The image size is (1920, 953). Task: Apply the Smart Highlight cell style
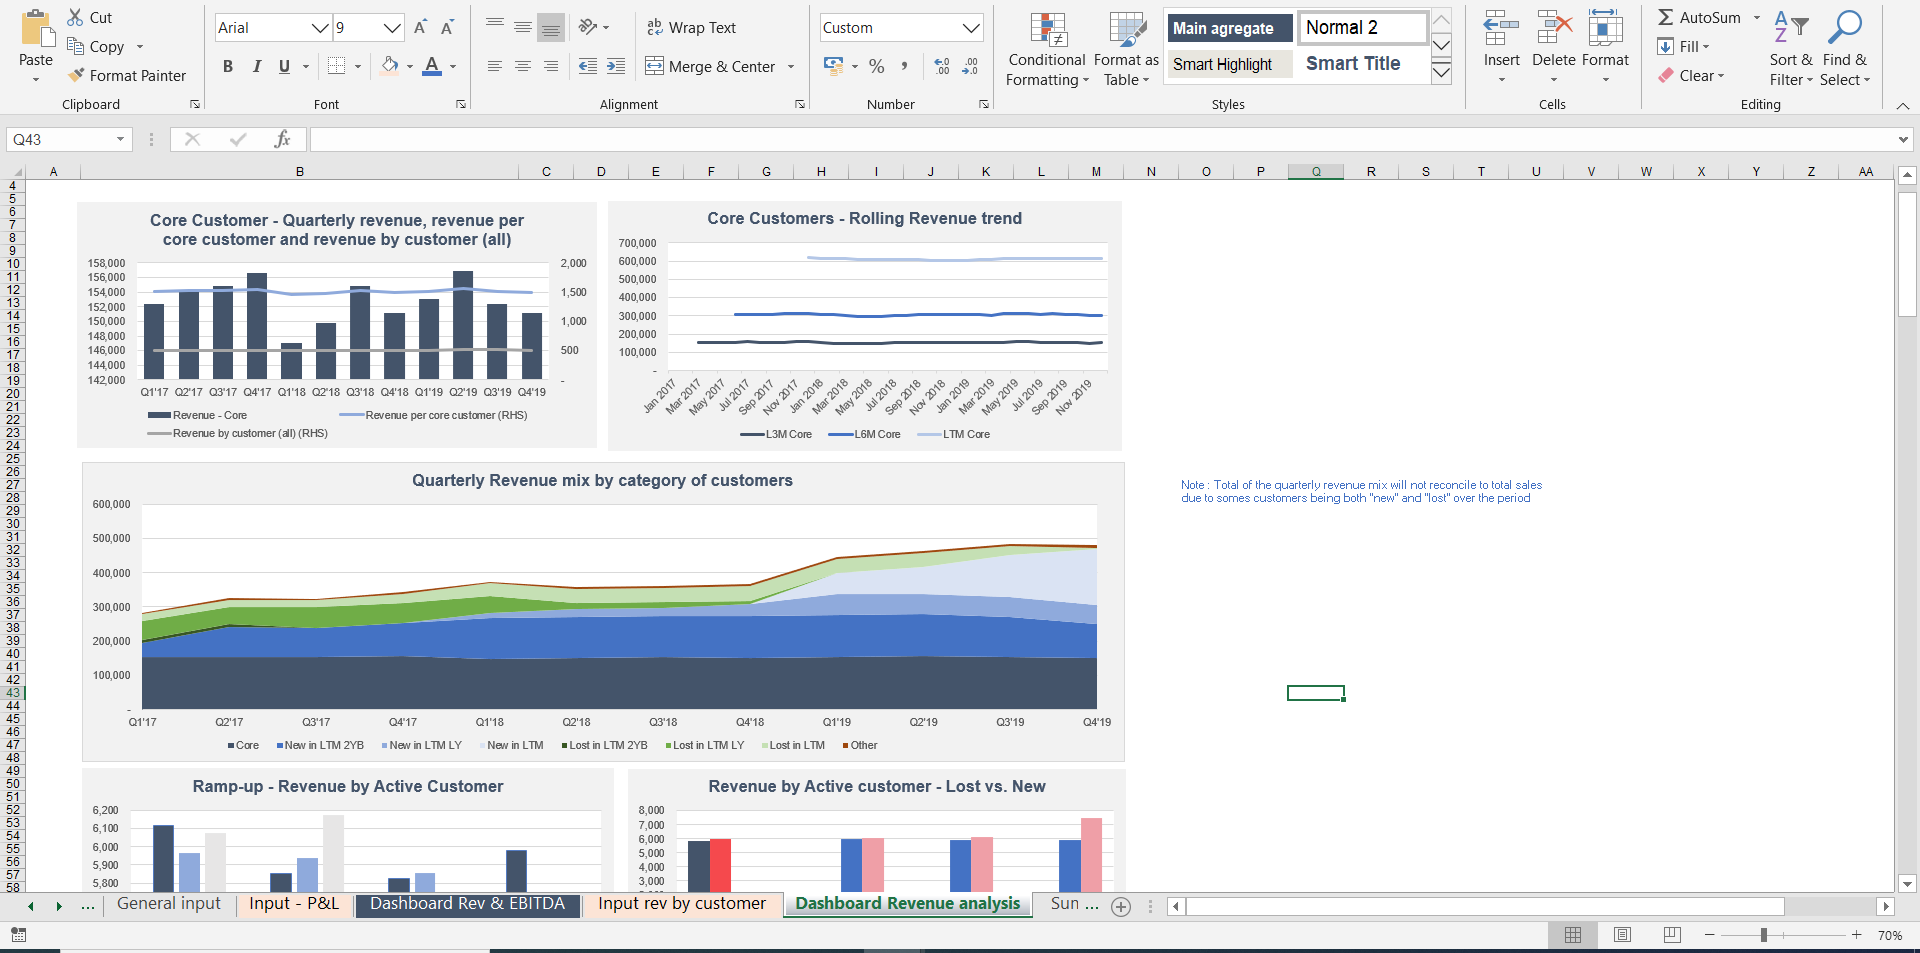pyautogui.click(x=1229, y=64)
